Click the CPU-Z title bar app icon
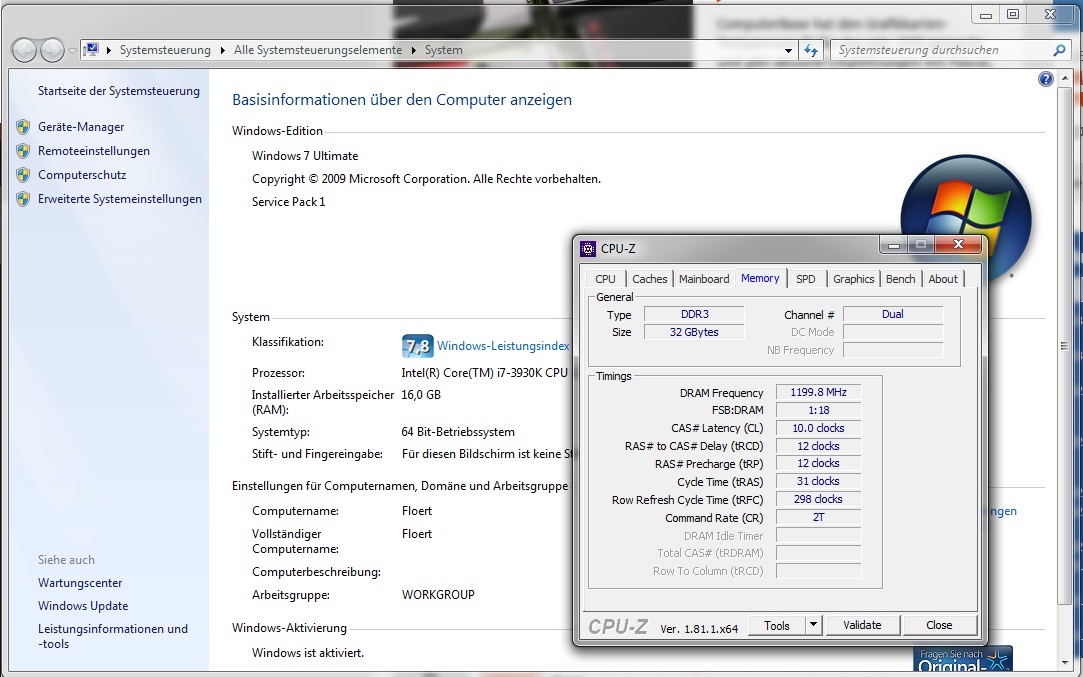 pyautogui.click(x=588, y=249)
